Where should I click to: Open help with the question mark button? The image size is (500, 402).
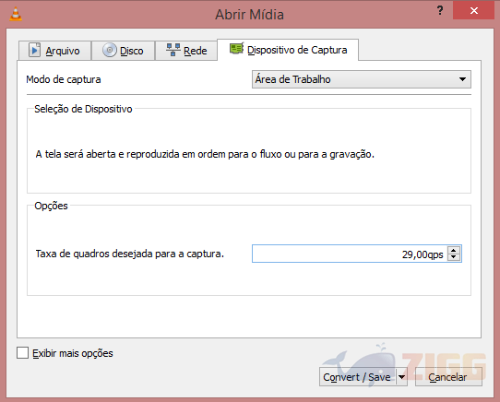click(440, 10)
